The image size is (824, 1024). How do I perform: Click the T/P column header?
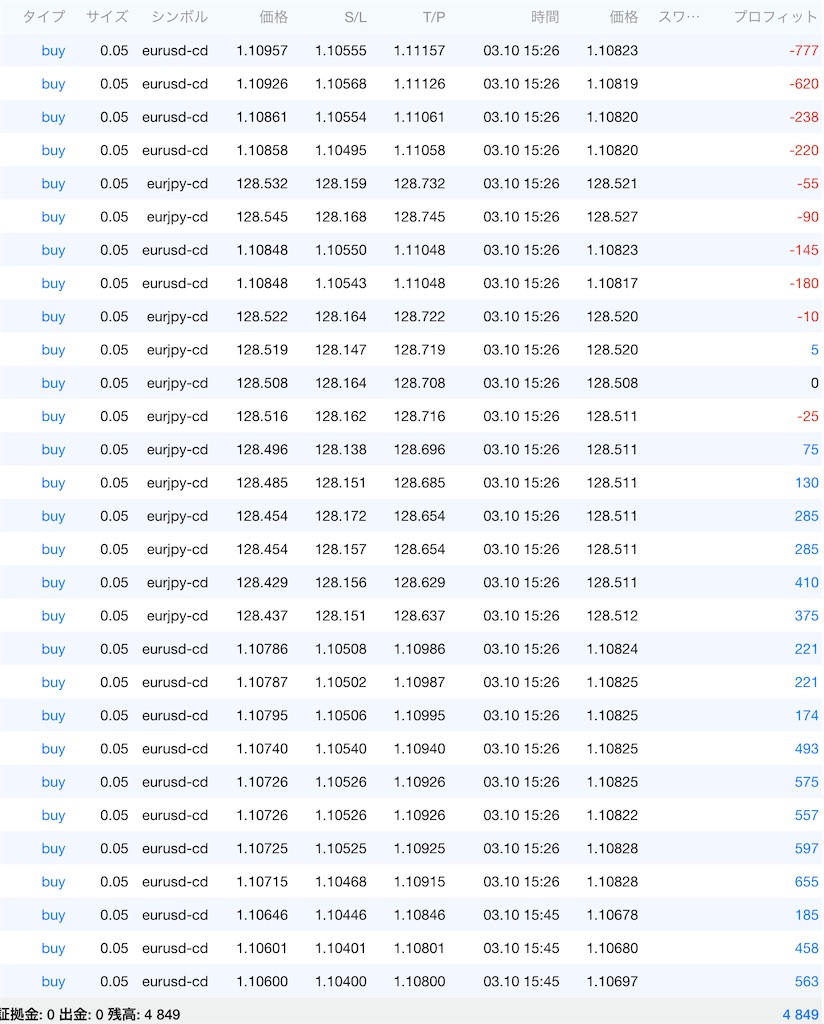434,17
